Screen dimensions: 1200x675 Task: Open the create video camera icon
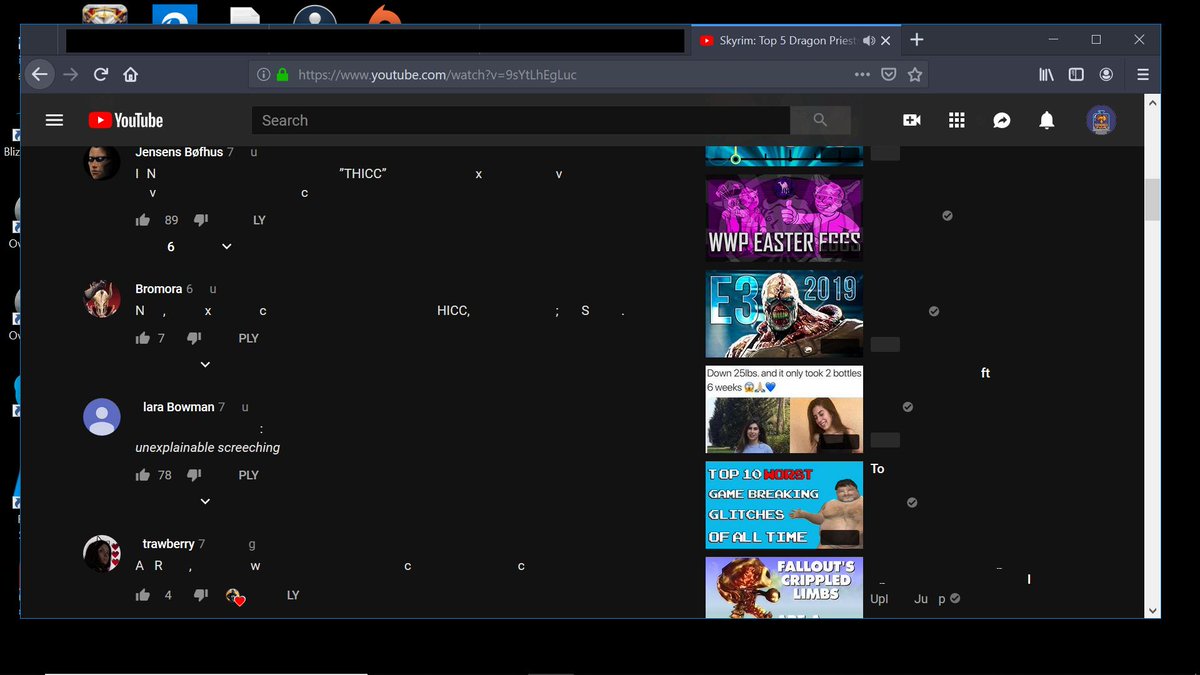click(x=912, y=120)
